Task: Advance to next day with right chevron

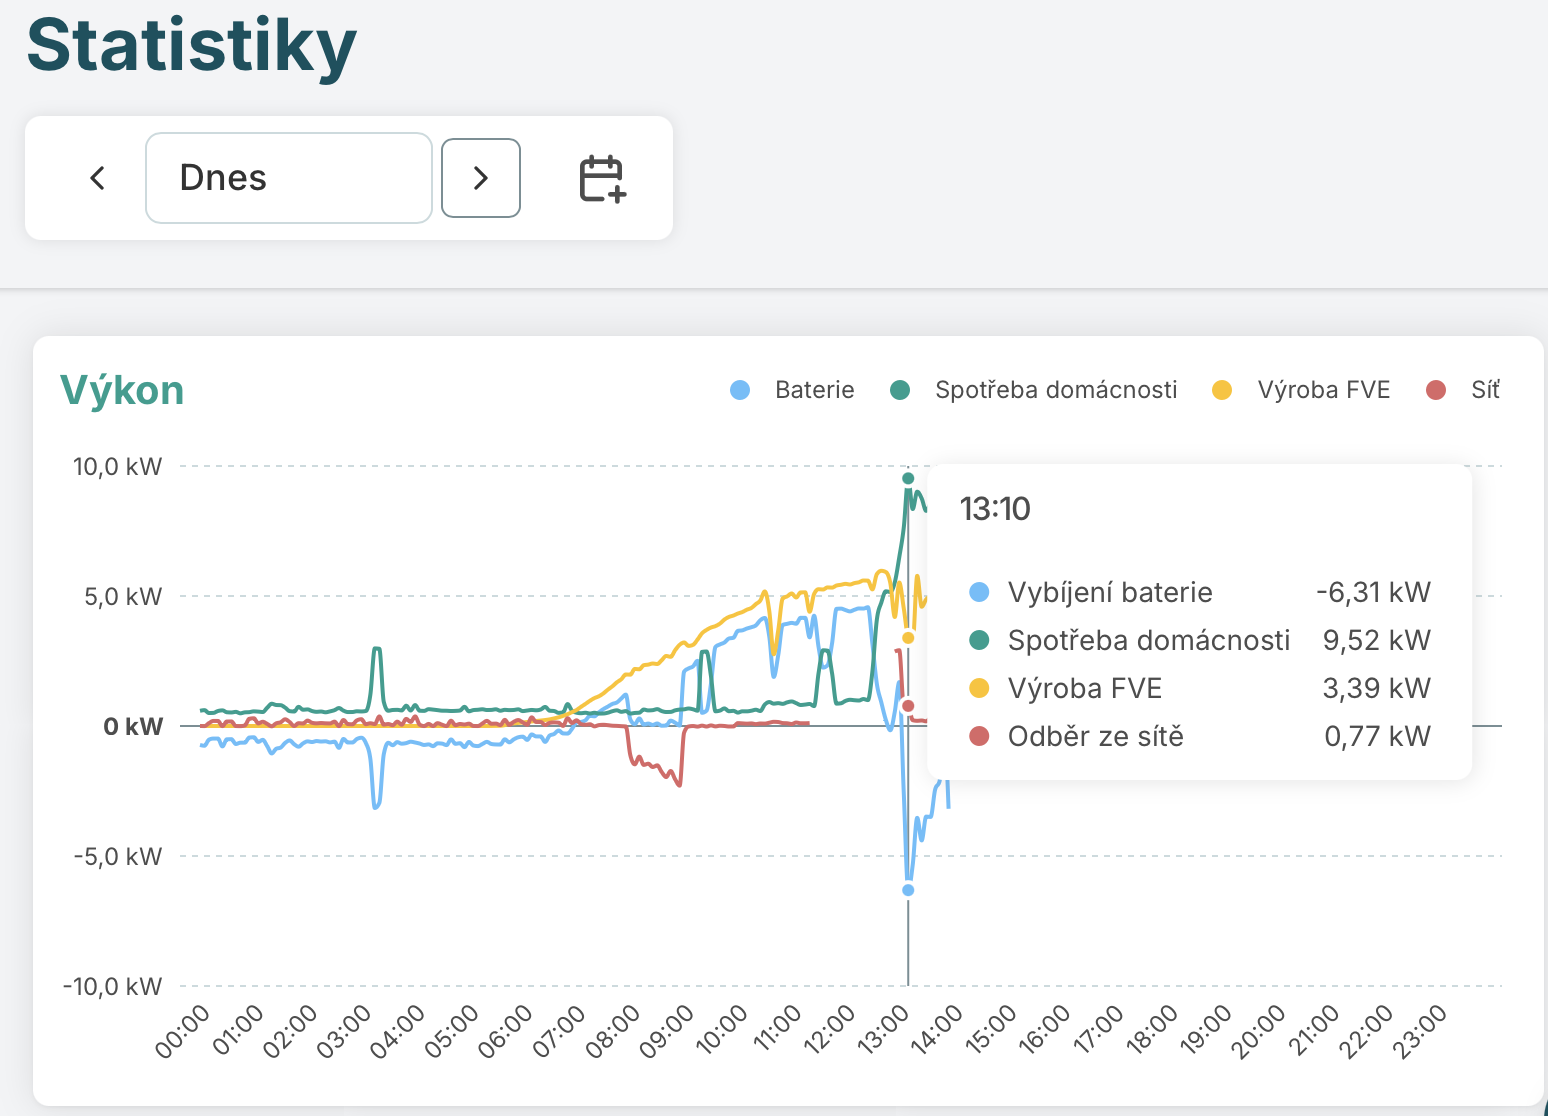Action: tap(481, 178)
